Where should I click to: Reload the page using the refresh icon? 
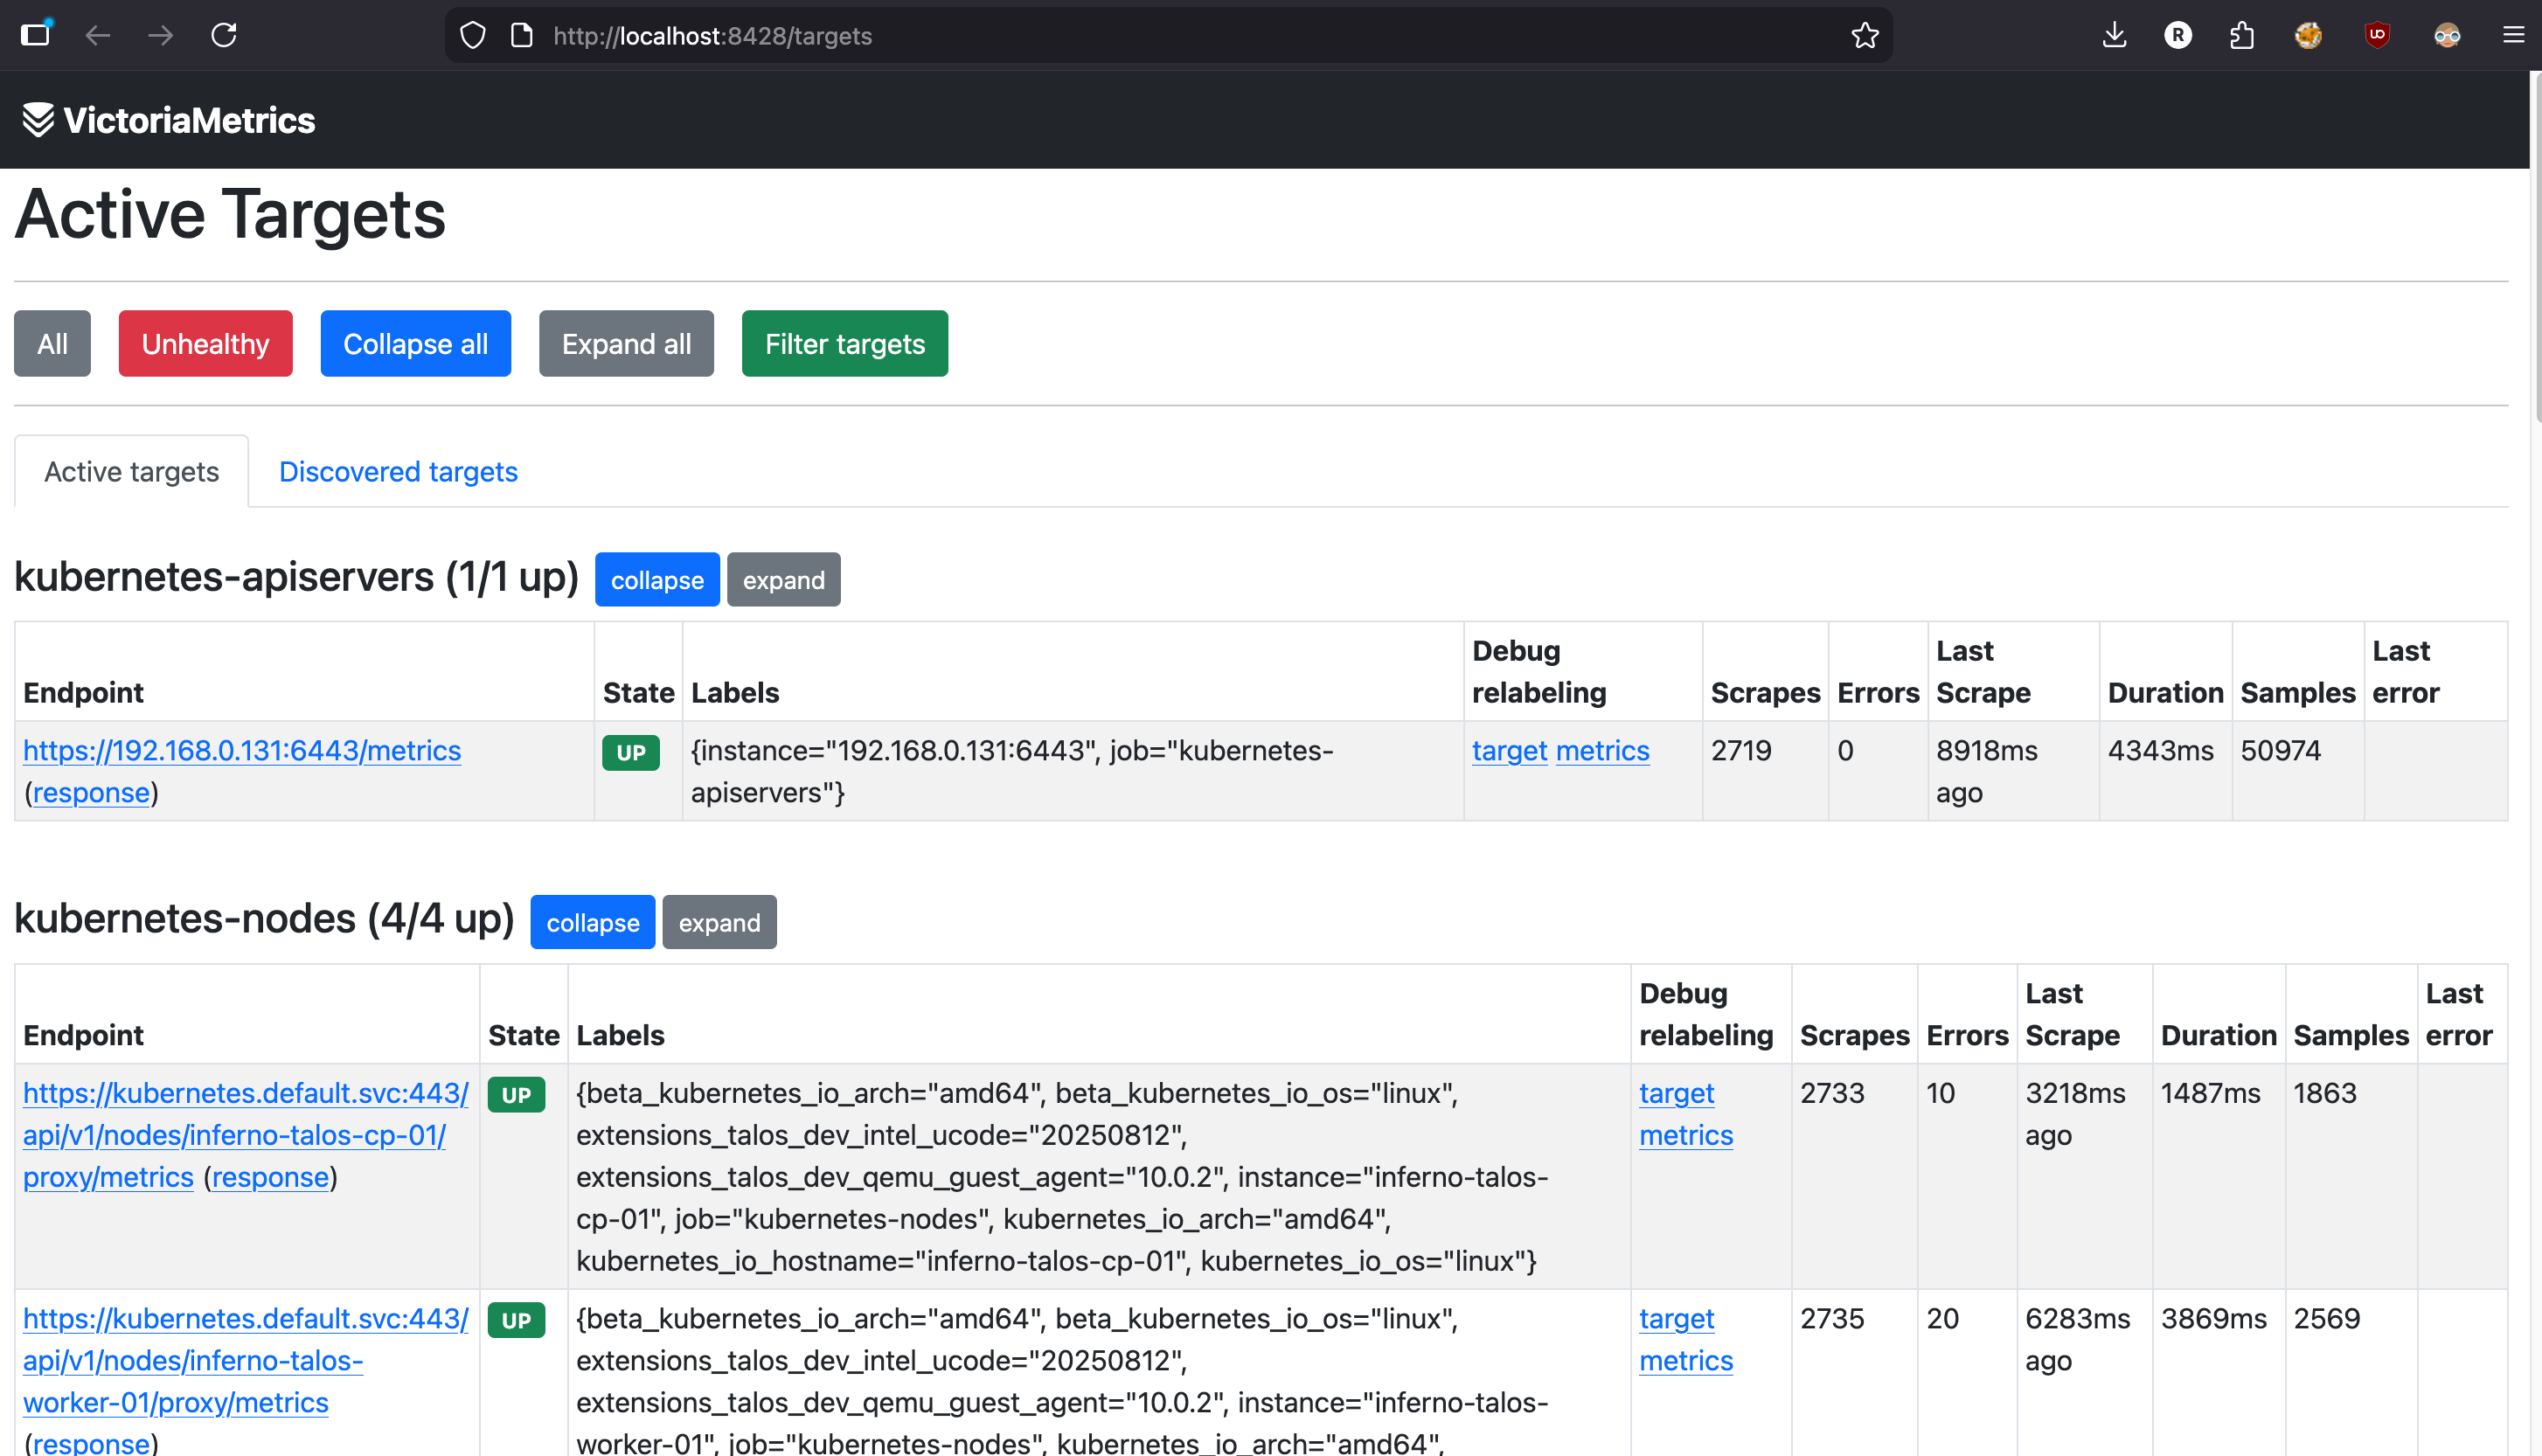coord(224,35)
